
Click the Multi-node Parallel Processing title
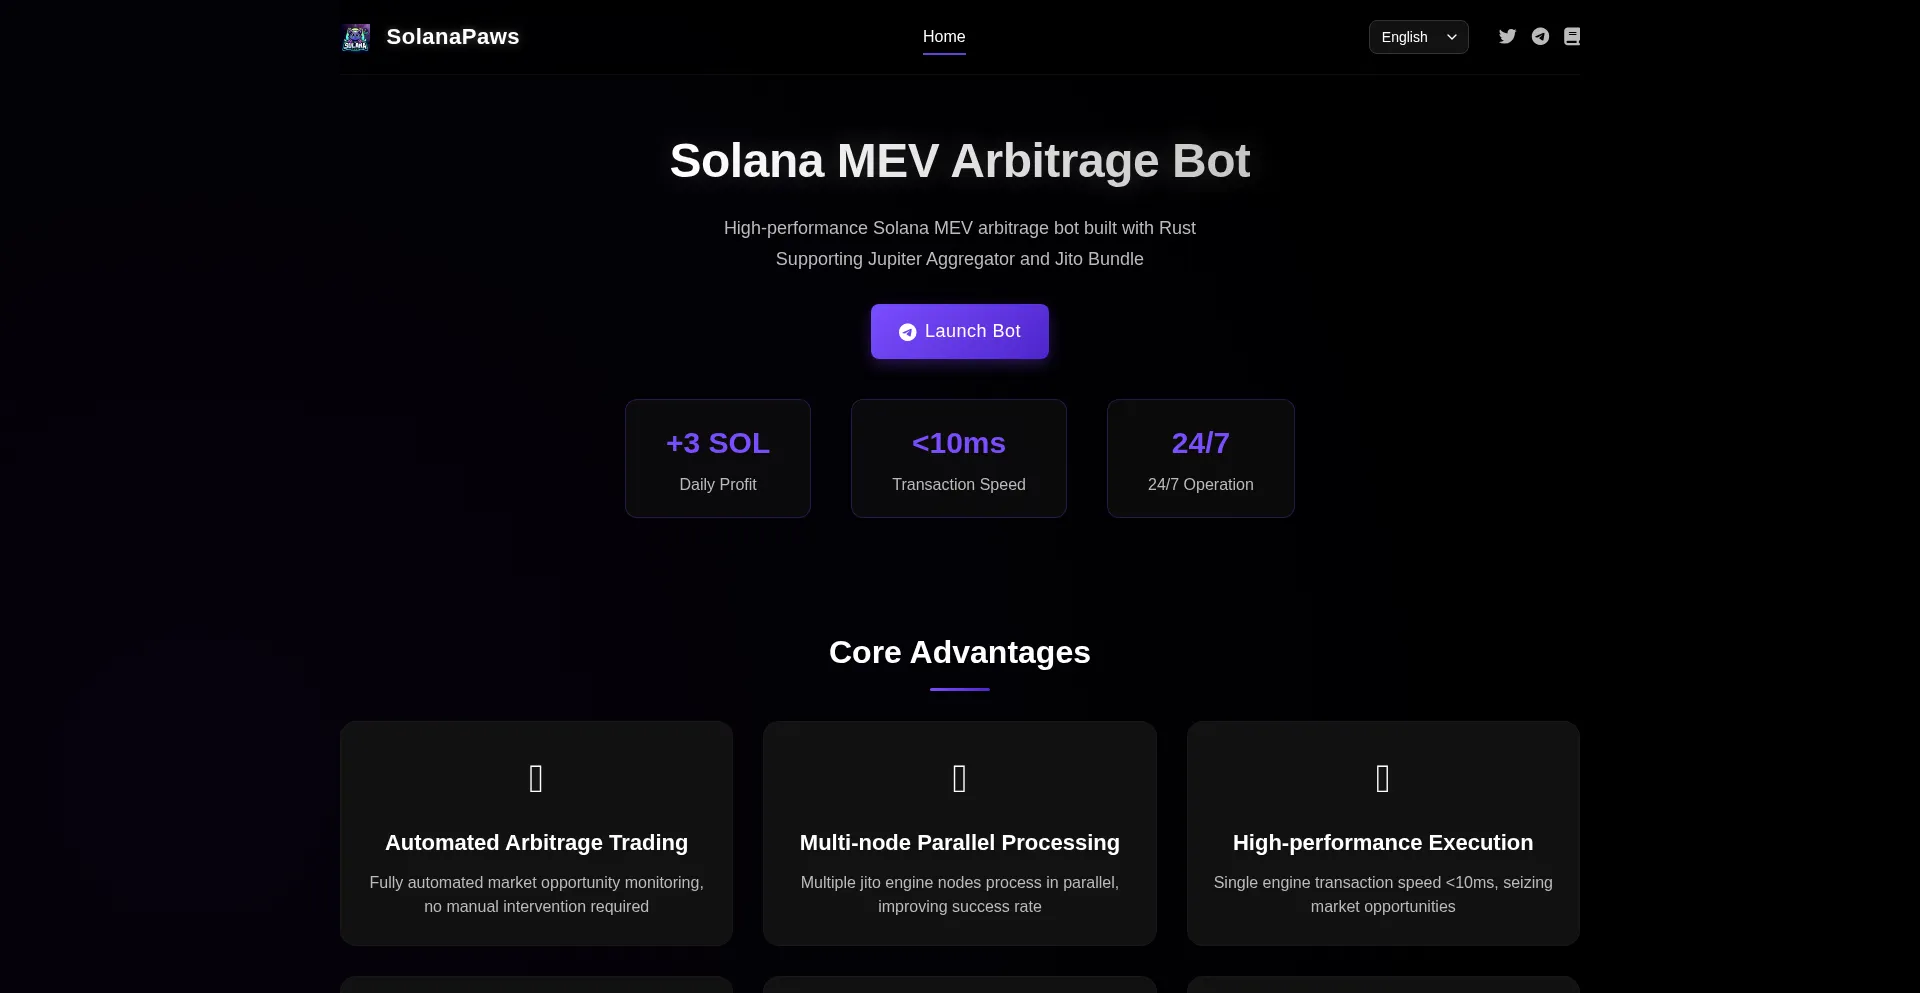(x=959, y=843)
